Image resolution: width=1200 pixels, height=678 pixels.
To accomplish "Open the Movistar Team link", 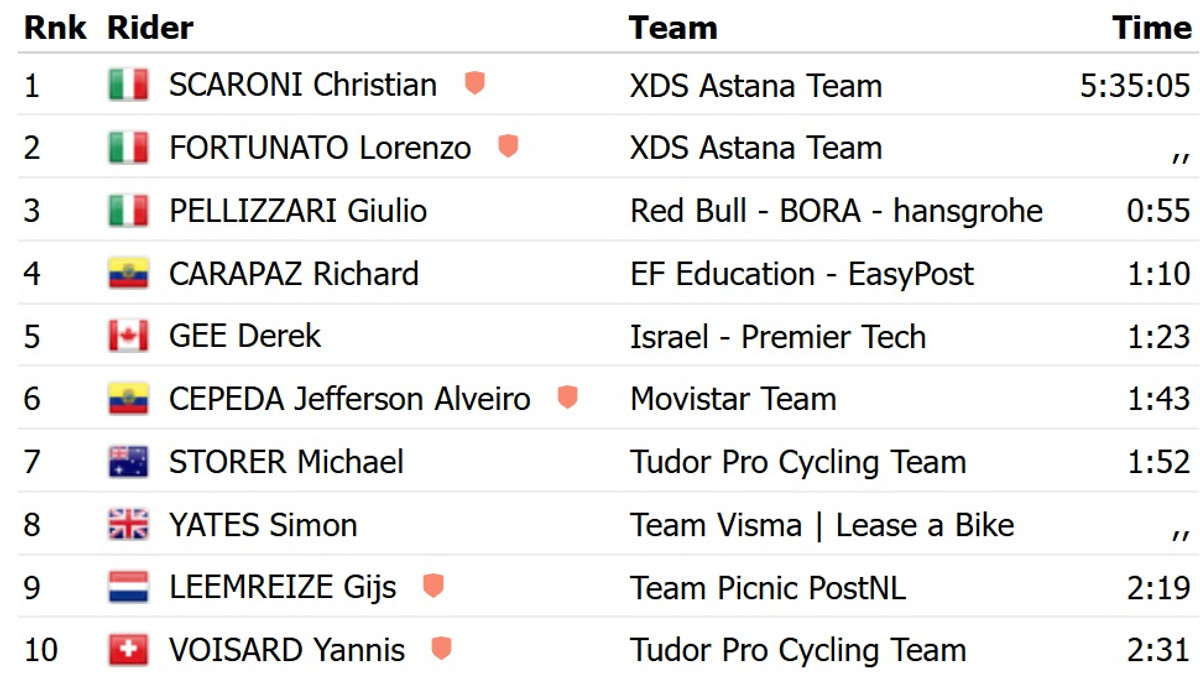I will click(732, 399).
